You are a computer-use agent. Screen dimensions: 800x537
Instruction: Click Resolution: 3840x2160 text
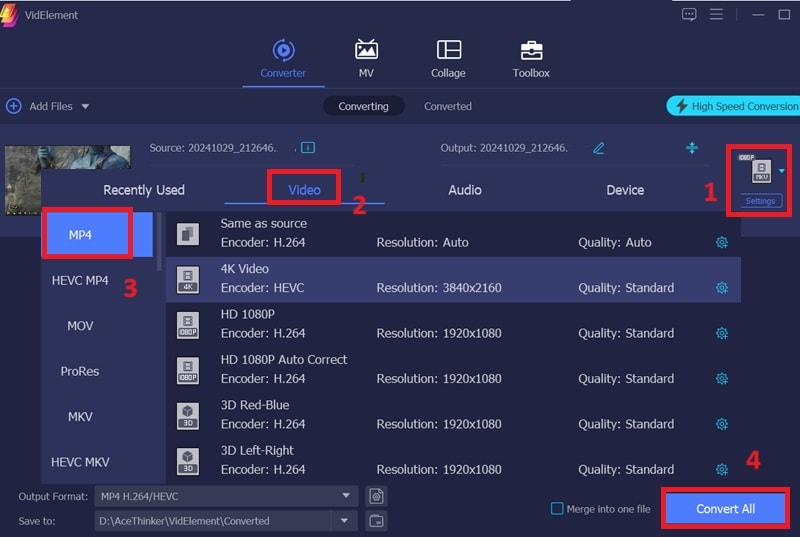click(x=439, y=288)
